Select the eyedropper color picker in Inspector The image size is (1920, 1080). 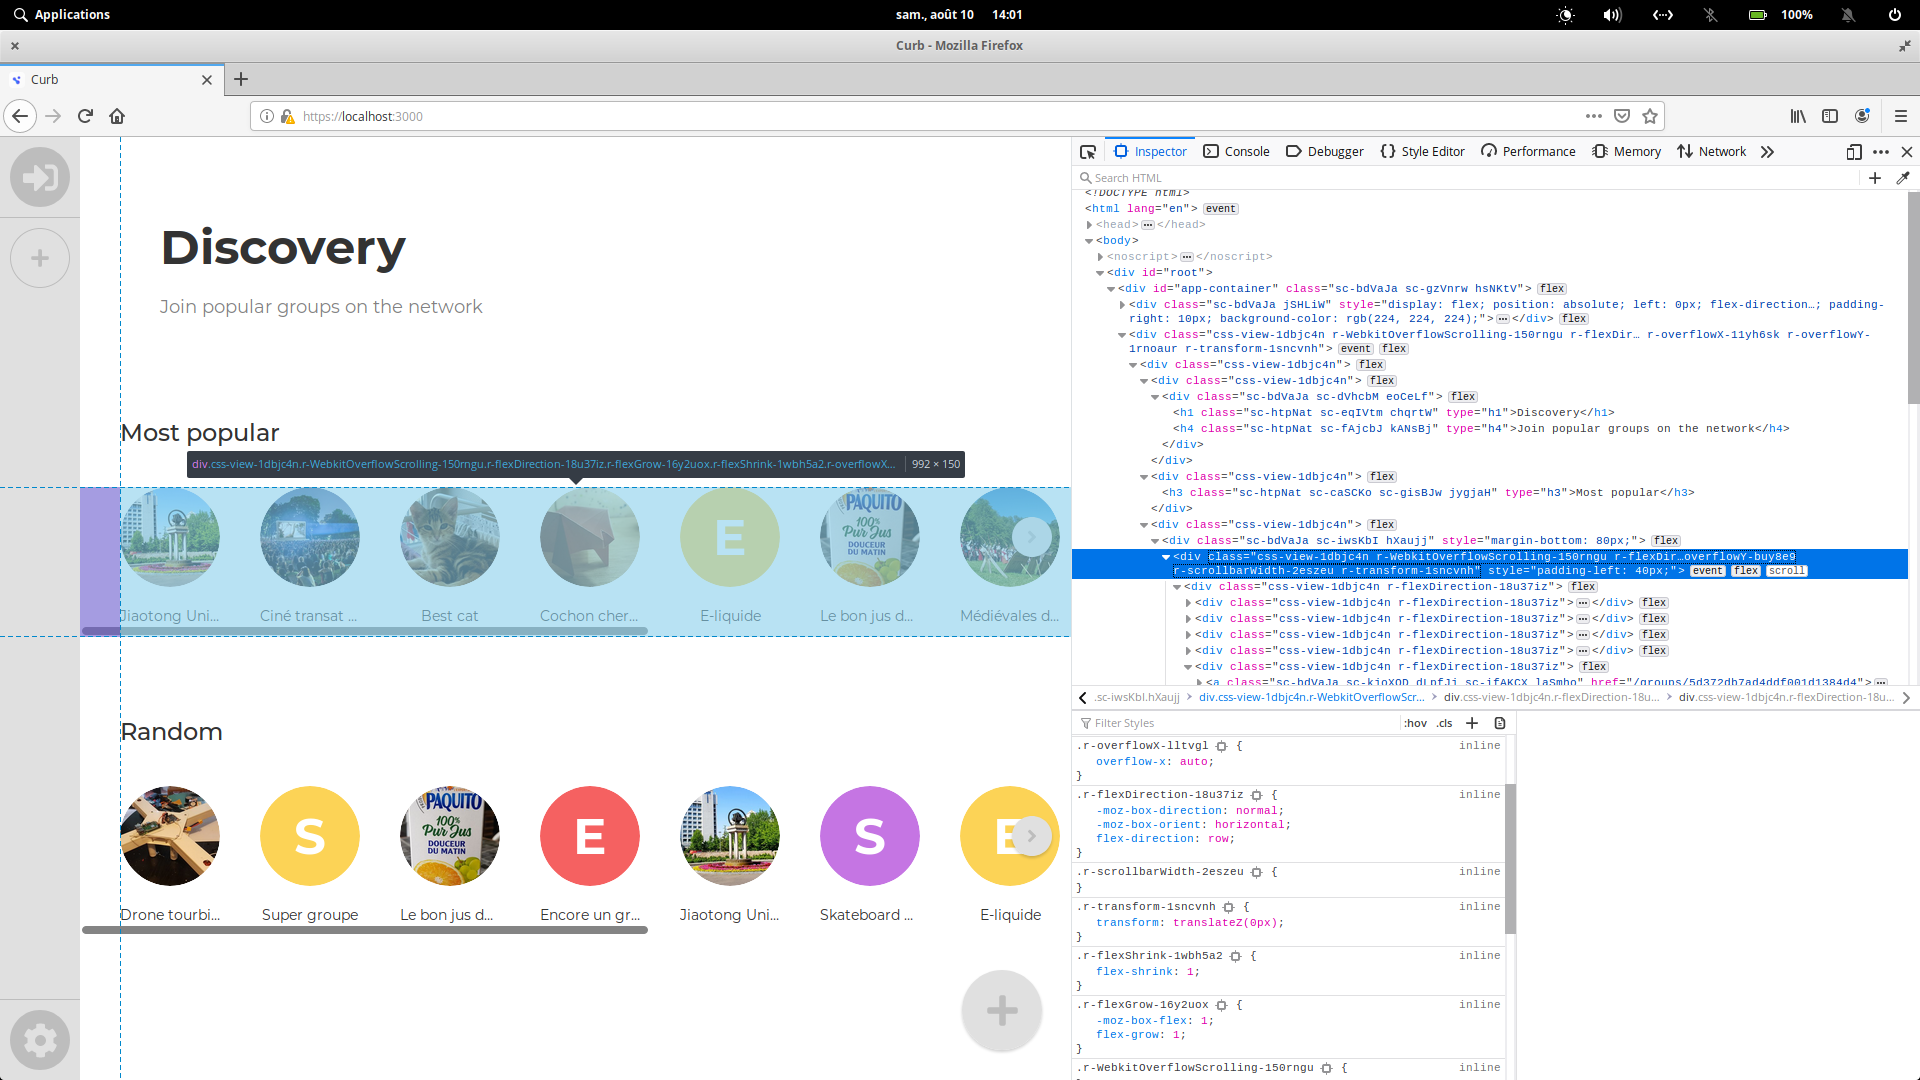point(1904,178)
